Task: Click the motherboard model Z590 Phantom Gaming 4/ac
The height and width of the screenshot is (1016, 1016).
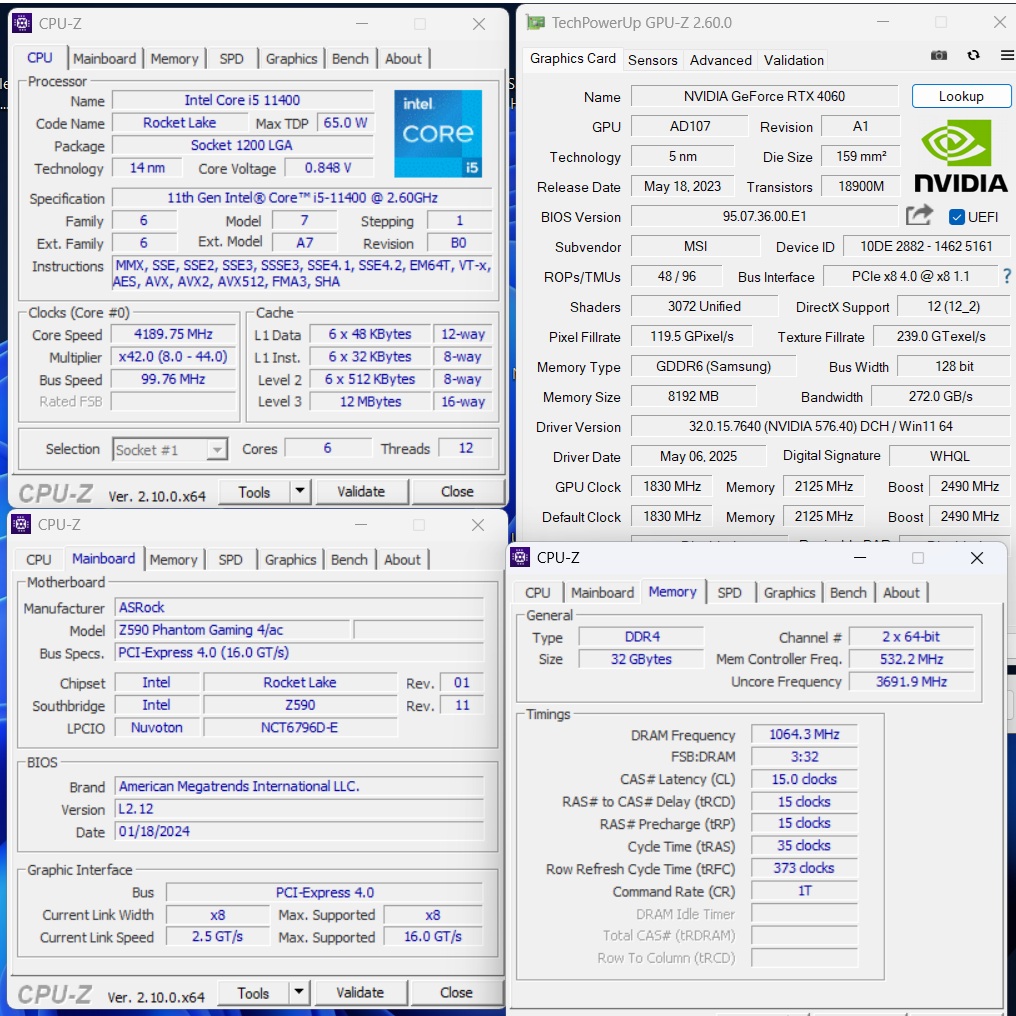Action: (233, 630)
